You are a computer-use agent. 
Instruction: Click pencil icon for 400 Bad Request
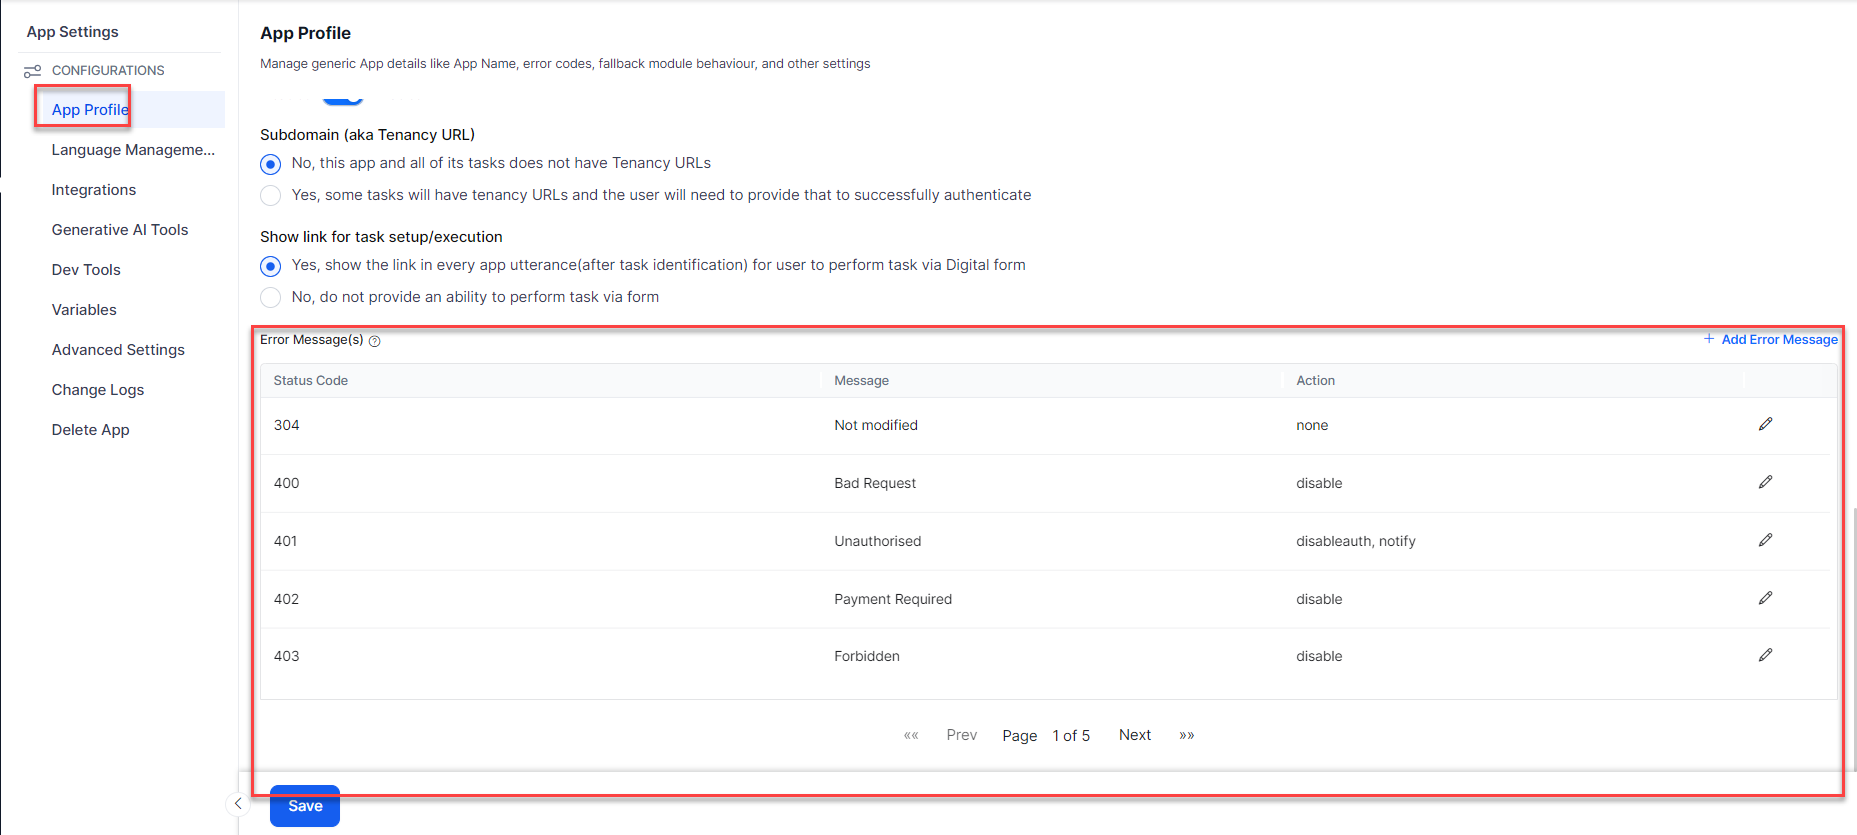pyautogui.click(x=1765, y=482)
